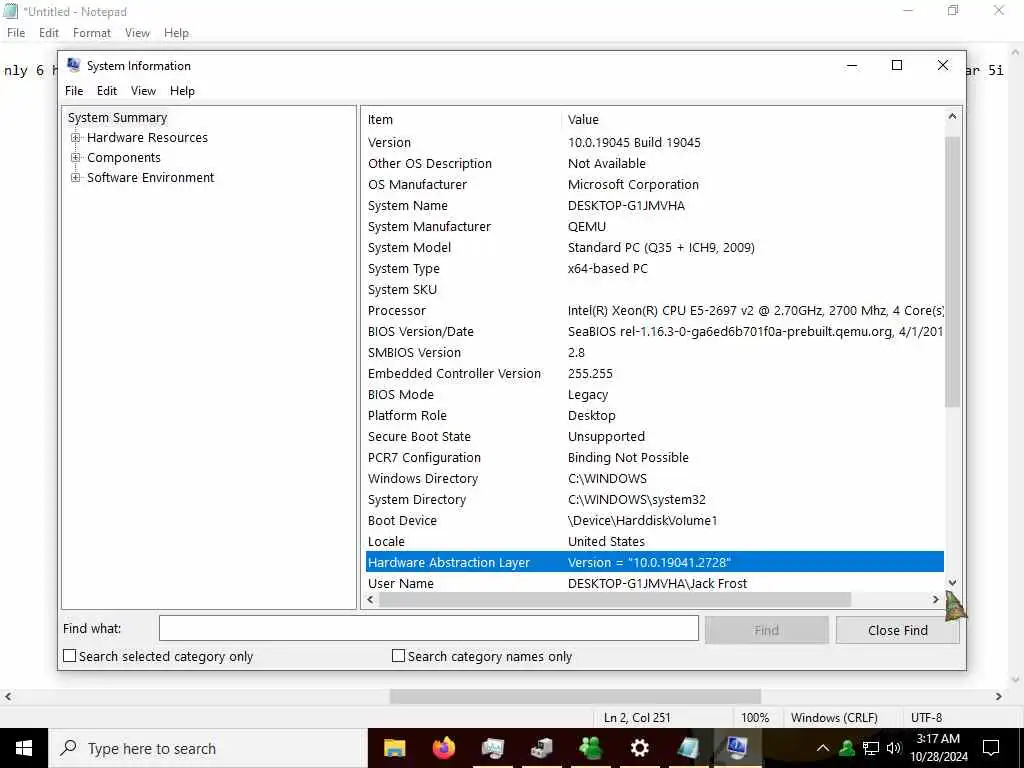Click Notepad horizontal scroll-left arrow
Screen dimensions: 1024x768
click(8, 697)
